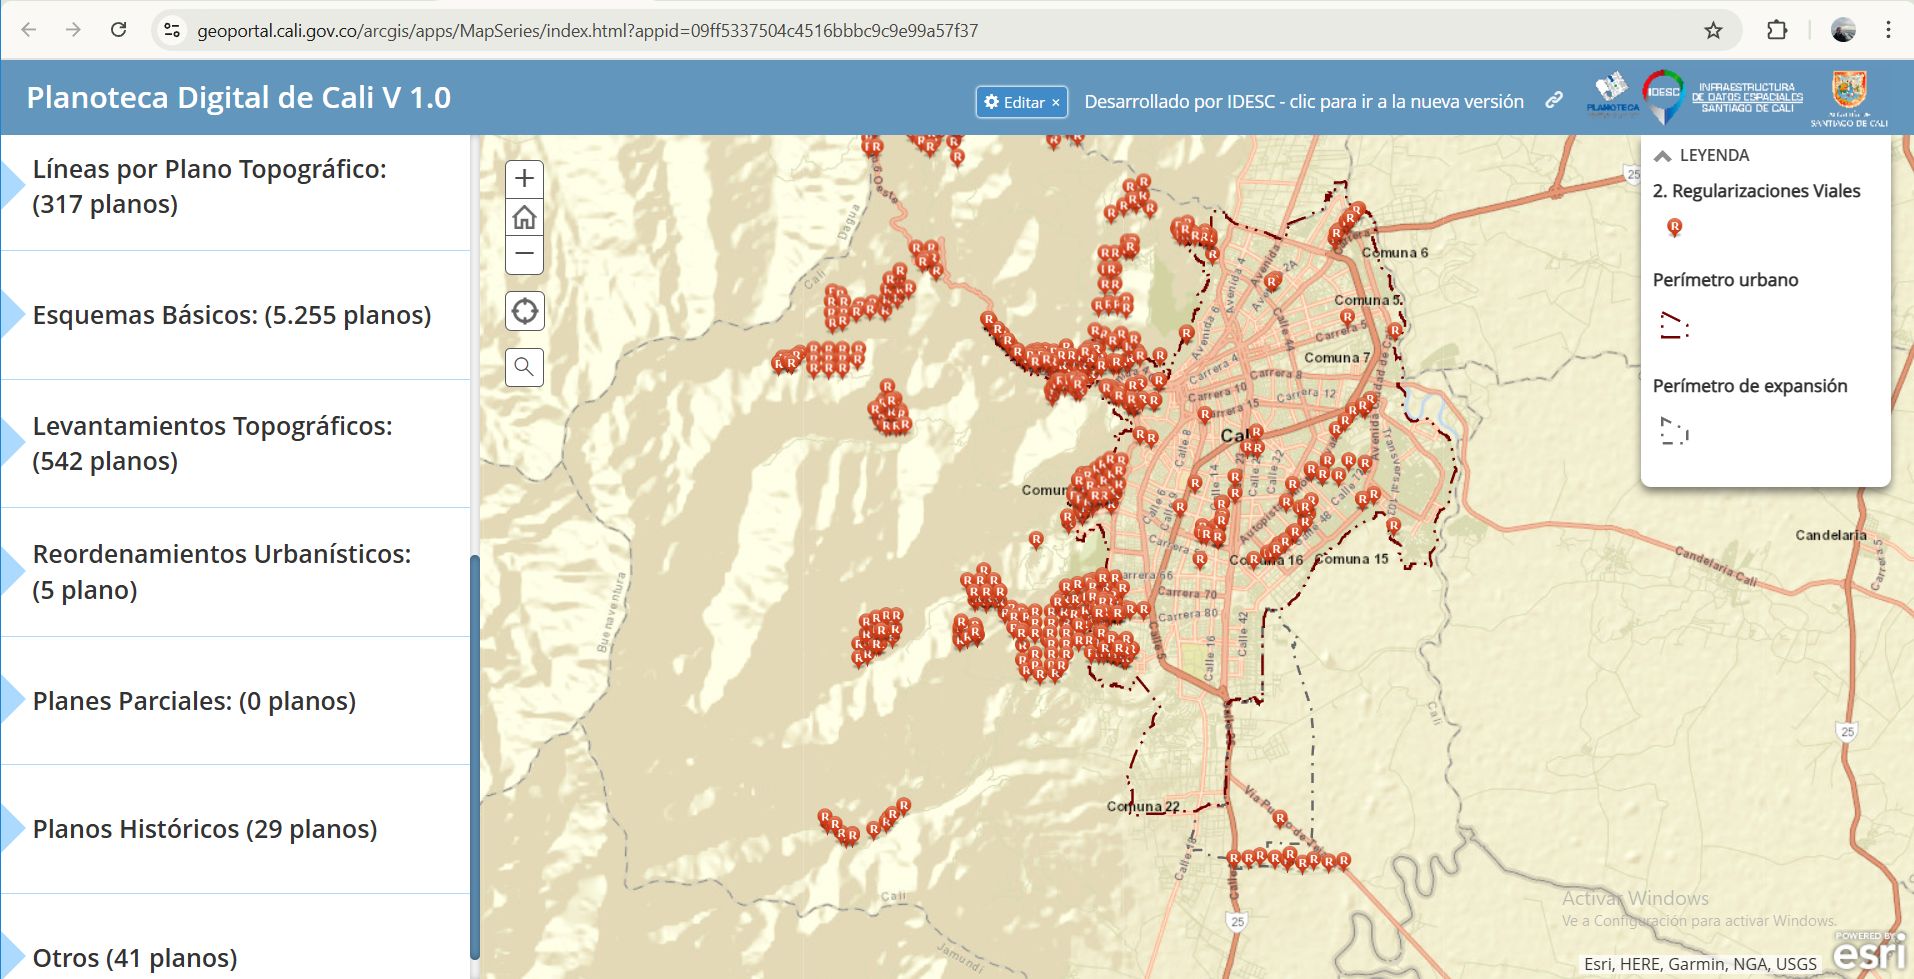Find my location on the map
Viewport: 1914px width, 979px height.
(524, 312)
